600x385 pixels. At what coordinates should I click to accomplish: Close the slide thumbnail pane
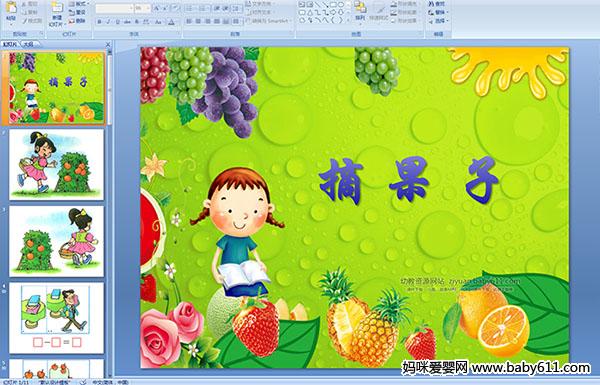tap(108, 44)
